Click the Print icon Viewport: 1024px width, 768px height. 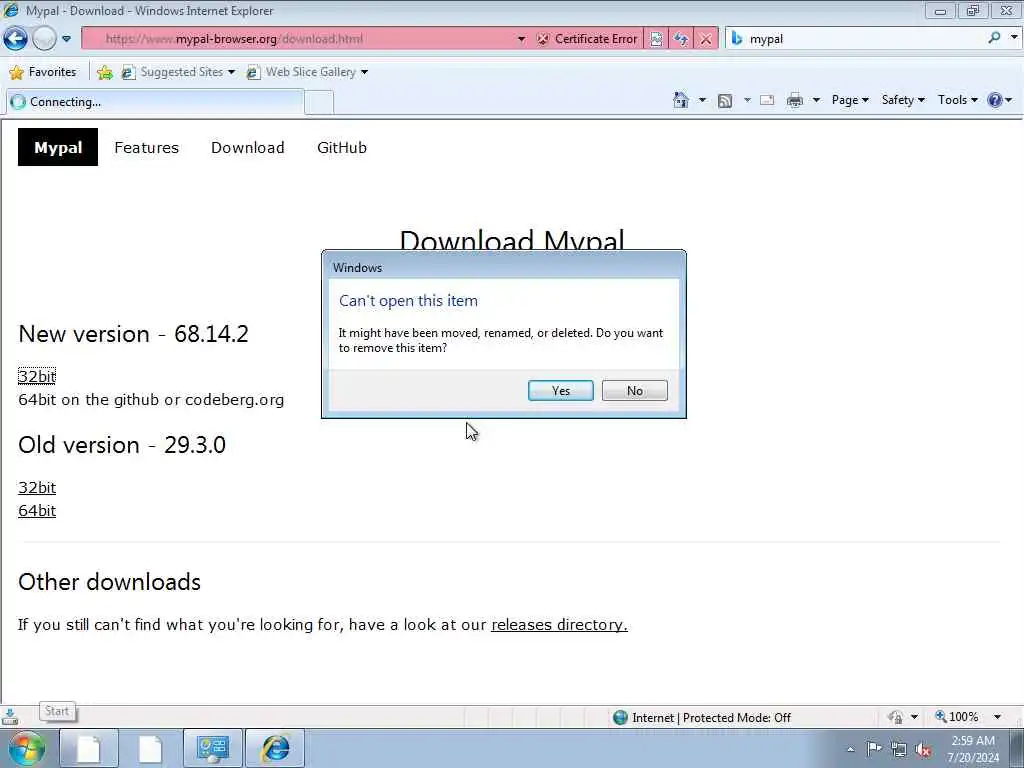click(x=795, y=100)
